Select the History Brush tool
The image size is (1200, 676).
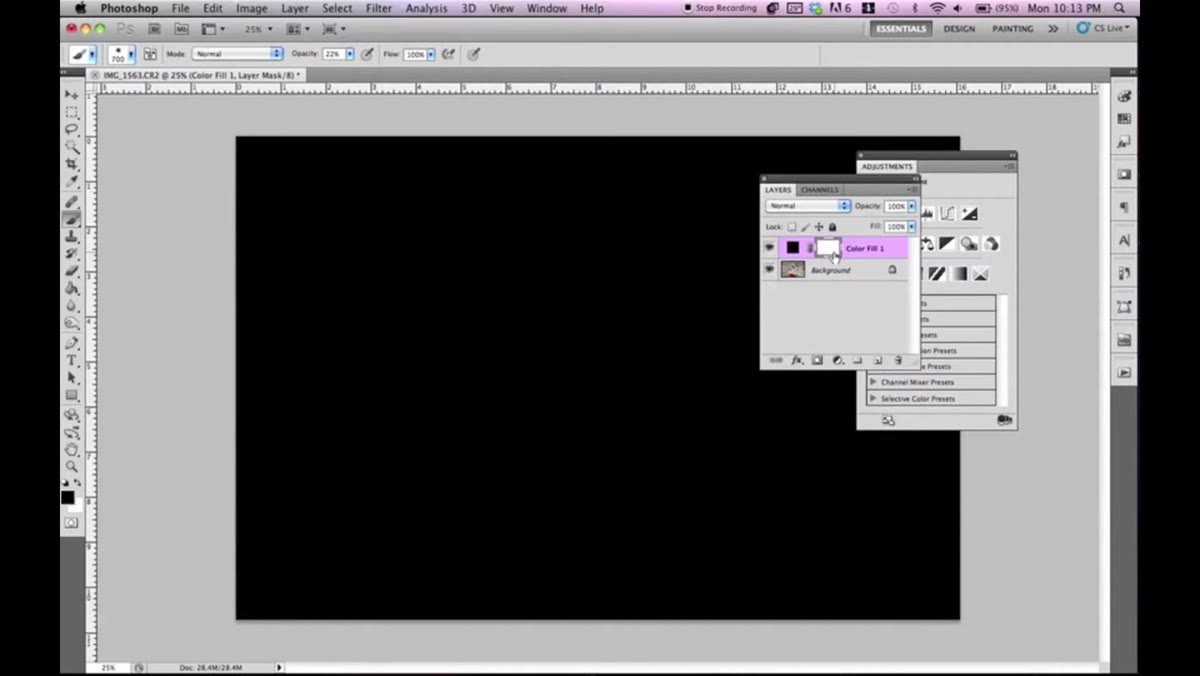pyautogui.click(x=72, y=253)
